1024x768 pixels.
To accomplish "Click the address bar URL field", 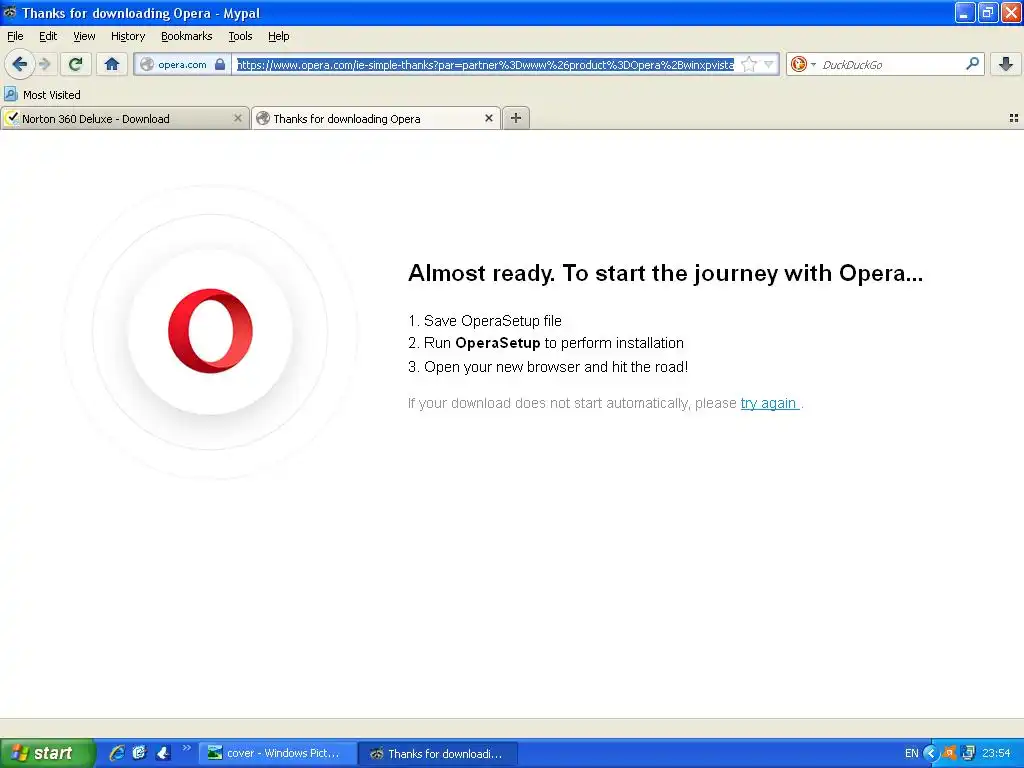I will coord(485,64).
